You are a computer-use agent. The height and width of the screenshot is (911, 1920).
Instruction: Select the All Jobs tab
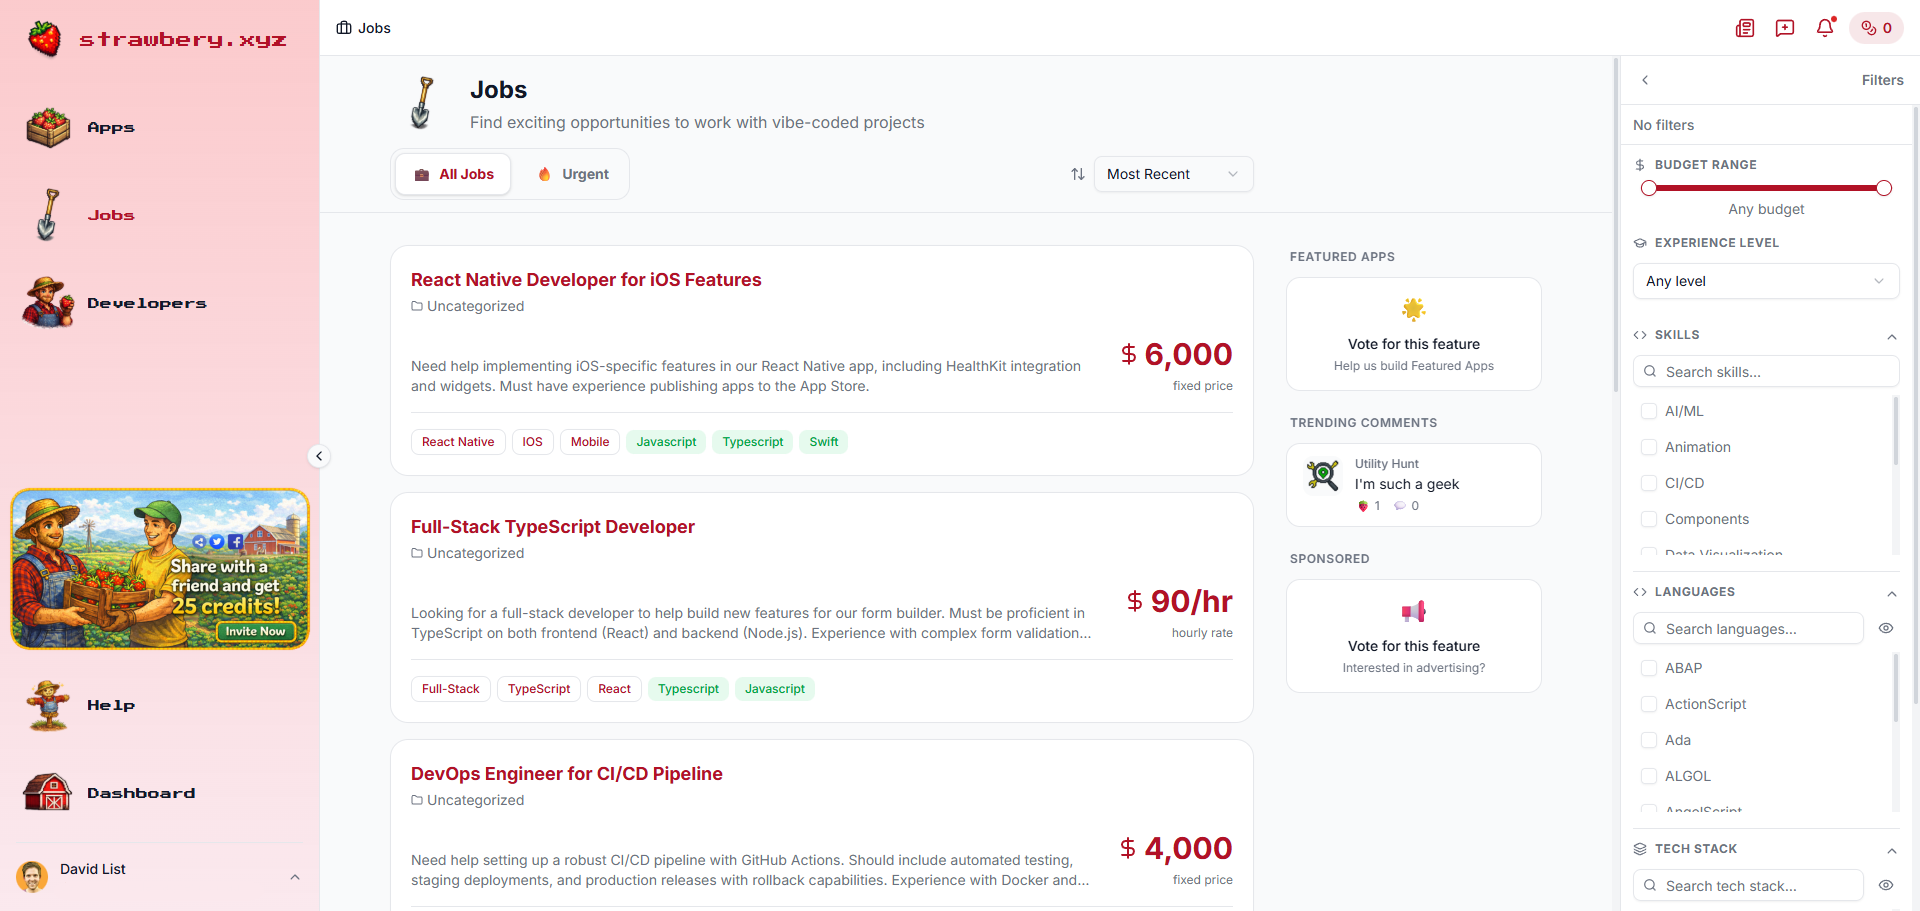452,174
